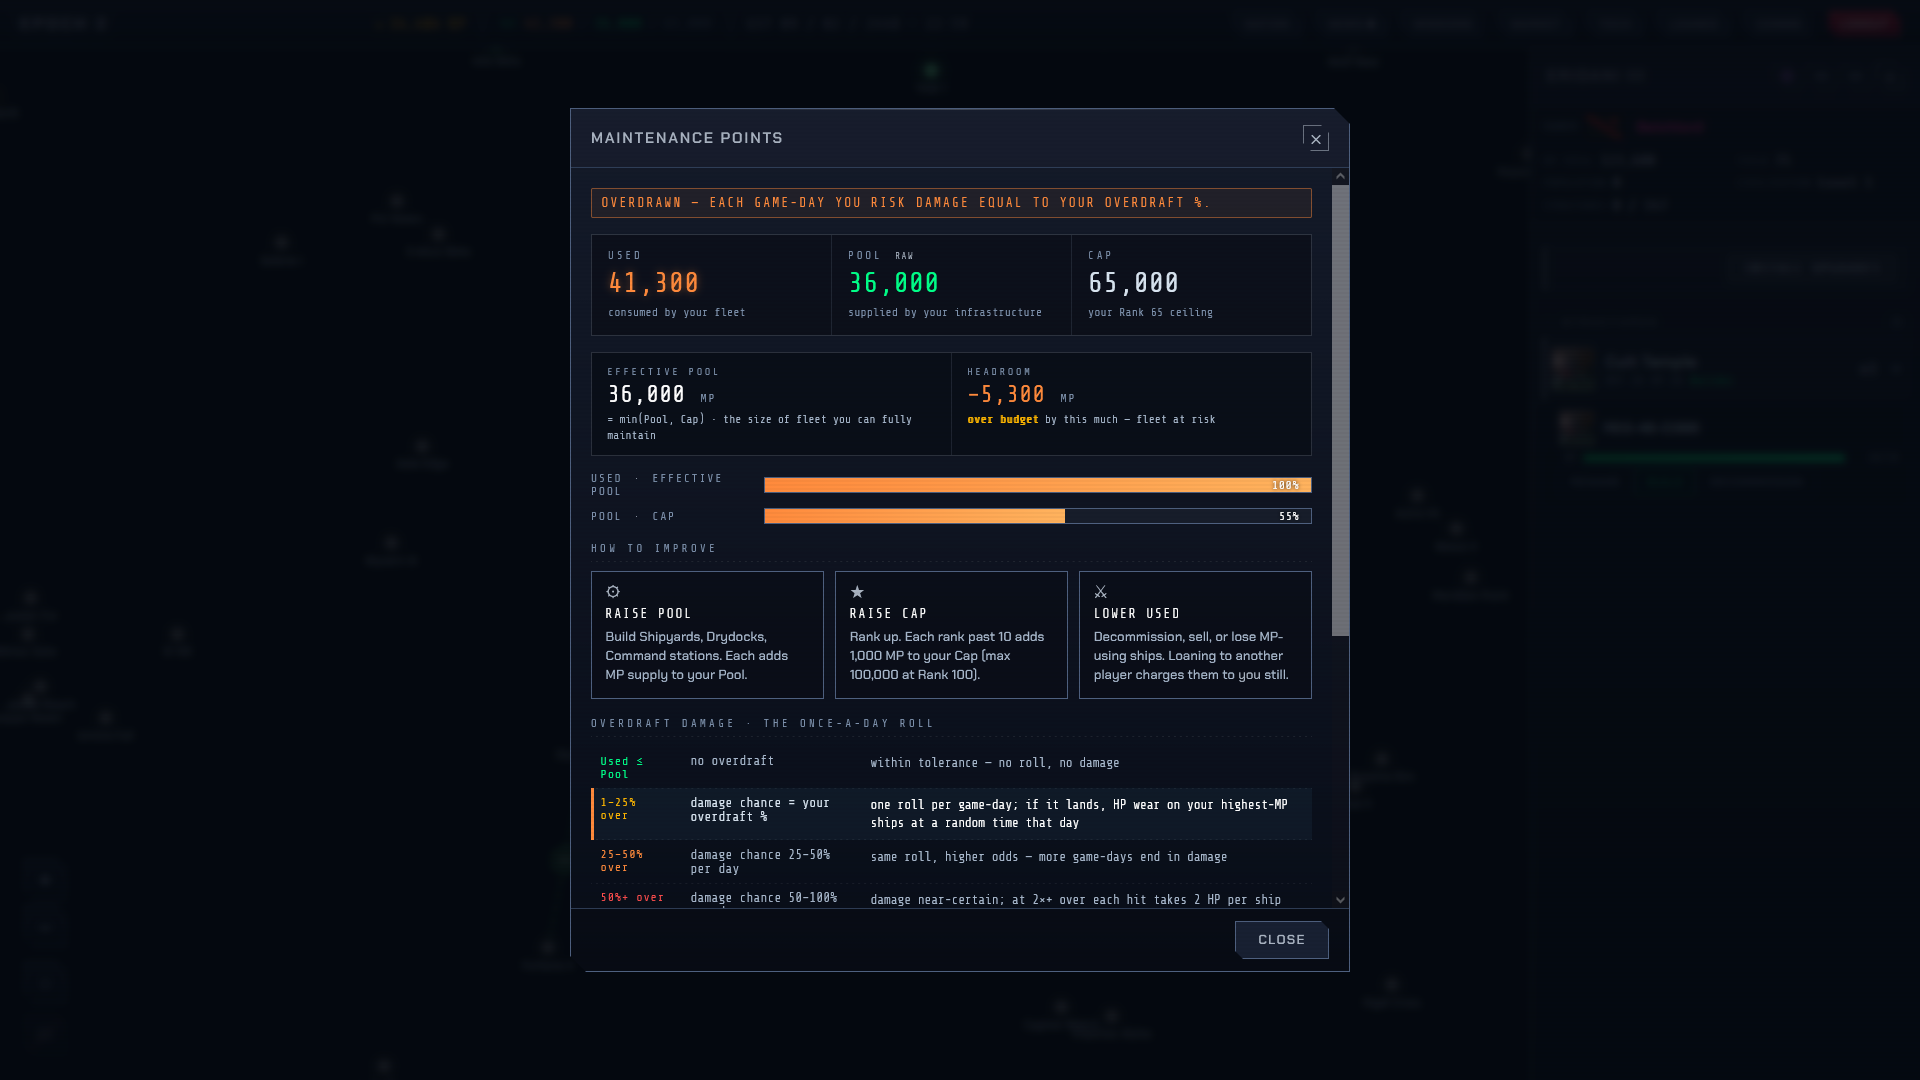Click the MAINTENANCE POINTS dialog title
The height and width of the screenshot is (1080, 1920).
pos(687,138)
